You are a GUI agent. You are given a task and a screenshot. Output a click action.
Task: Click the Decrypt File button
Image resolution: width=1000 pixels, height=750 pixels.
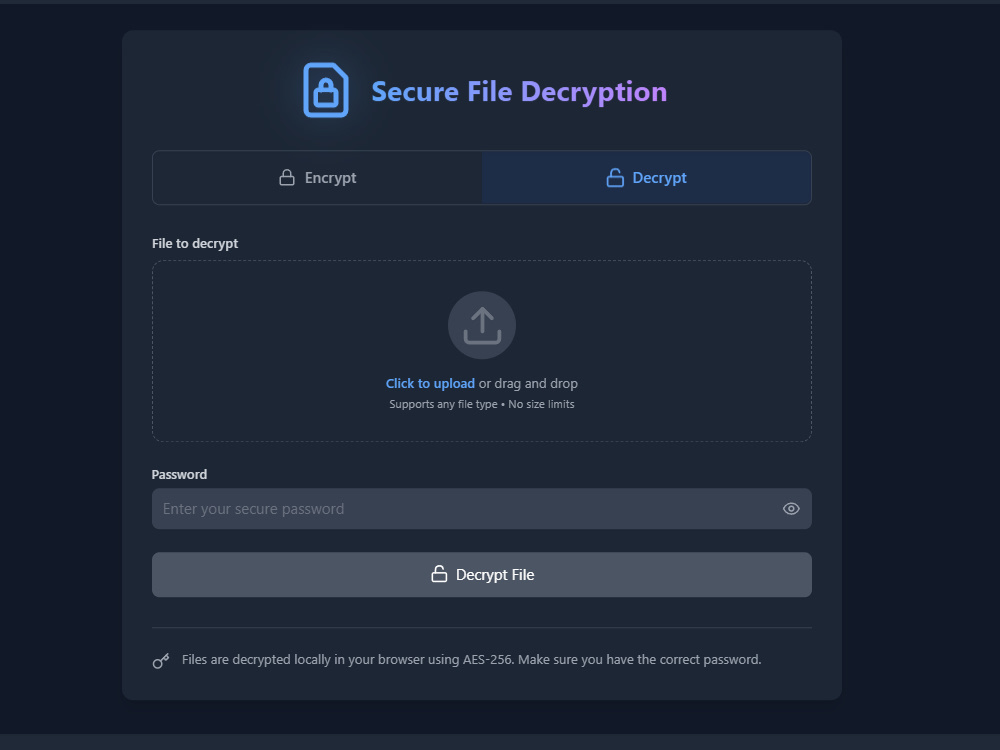pyautogui.click(x=482, y=575)
